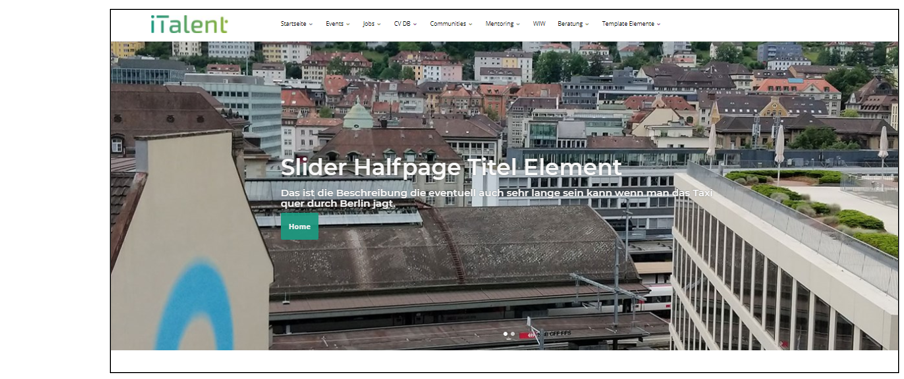Select the second slider pagination dot
The image size is (904, 379).
tap(513, 334)
